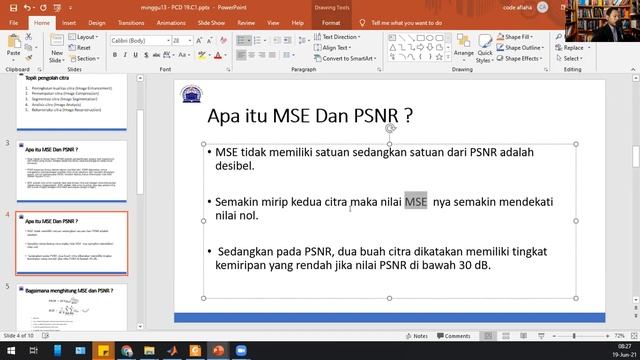Open Shape Fill options
The width and height of the screenshot is (640, 360).
(x=515, y=37)
